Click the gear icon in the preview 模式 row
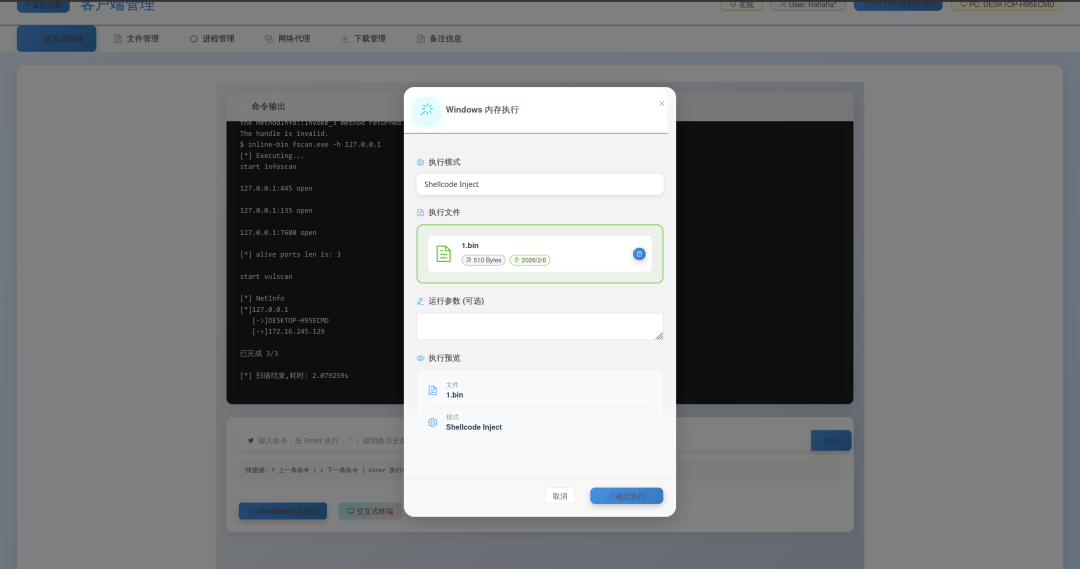Screen dimensions: 1080x569 pos(433,422)
